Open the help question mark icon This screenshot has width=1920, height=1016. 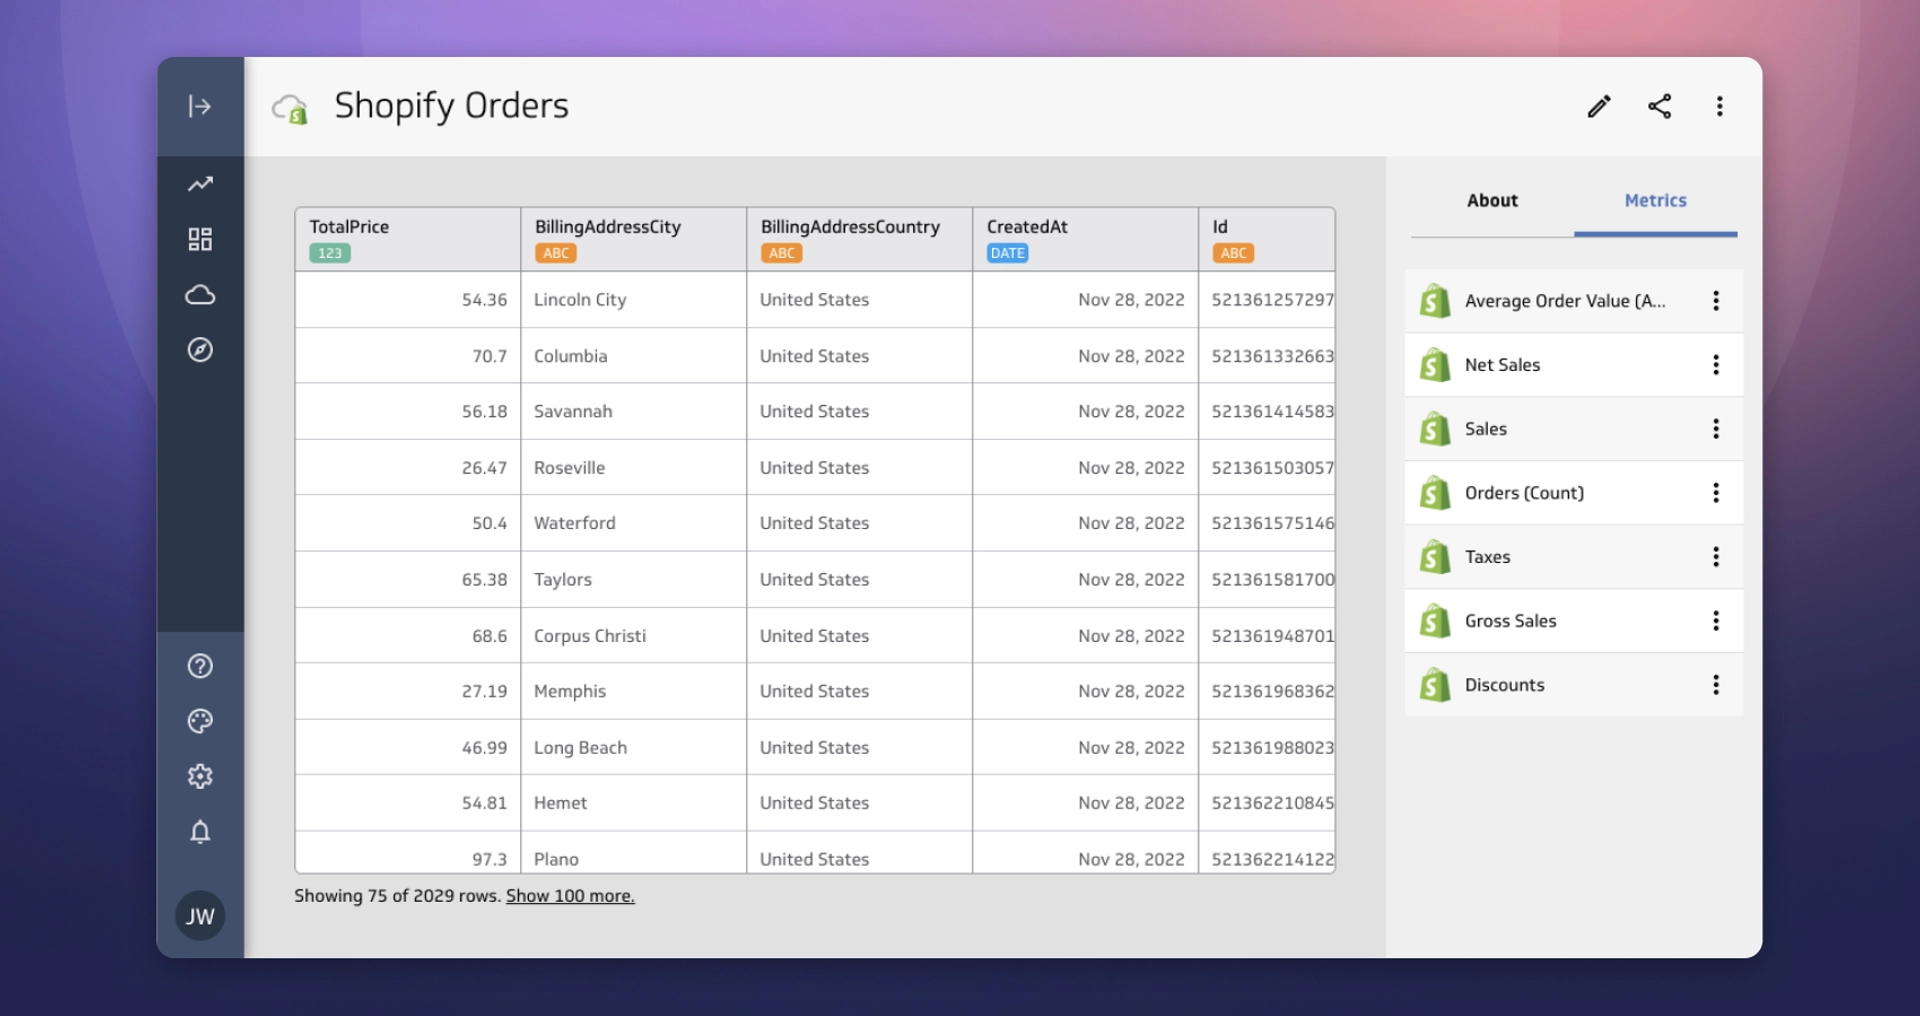pyautogui.click(x=200, y=666)
